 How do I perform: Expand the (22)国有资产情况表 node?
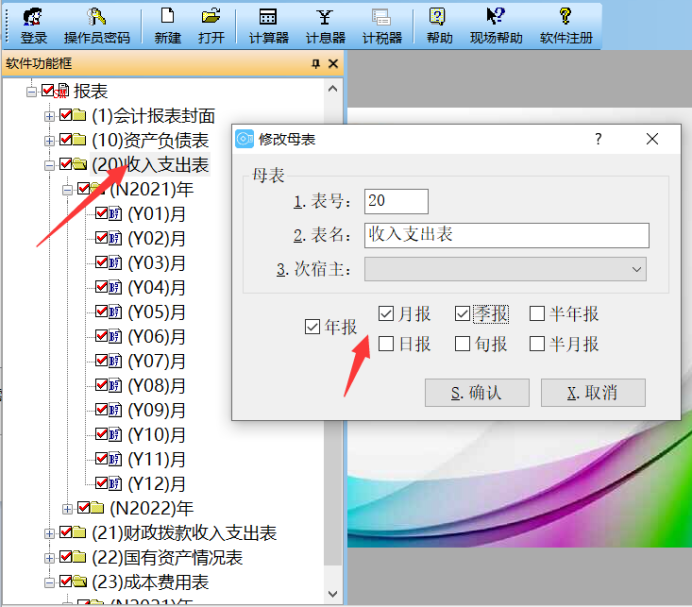coord(49,558)
